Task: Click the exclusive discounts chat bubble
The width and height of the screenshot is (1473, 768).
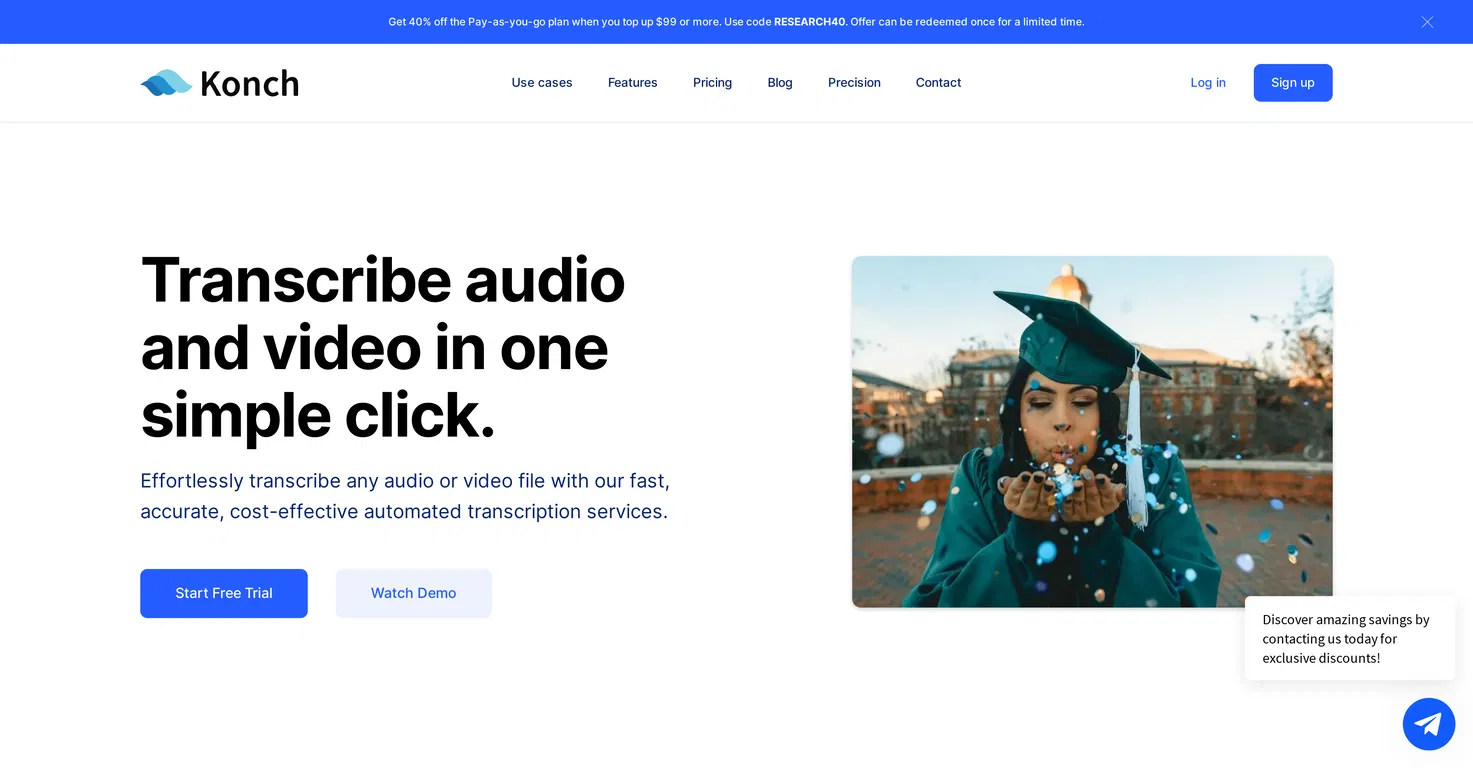Action: pos(1350,639)
